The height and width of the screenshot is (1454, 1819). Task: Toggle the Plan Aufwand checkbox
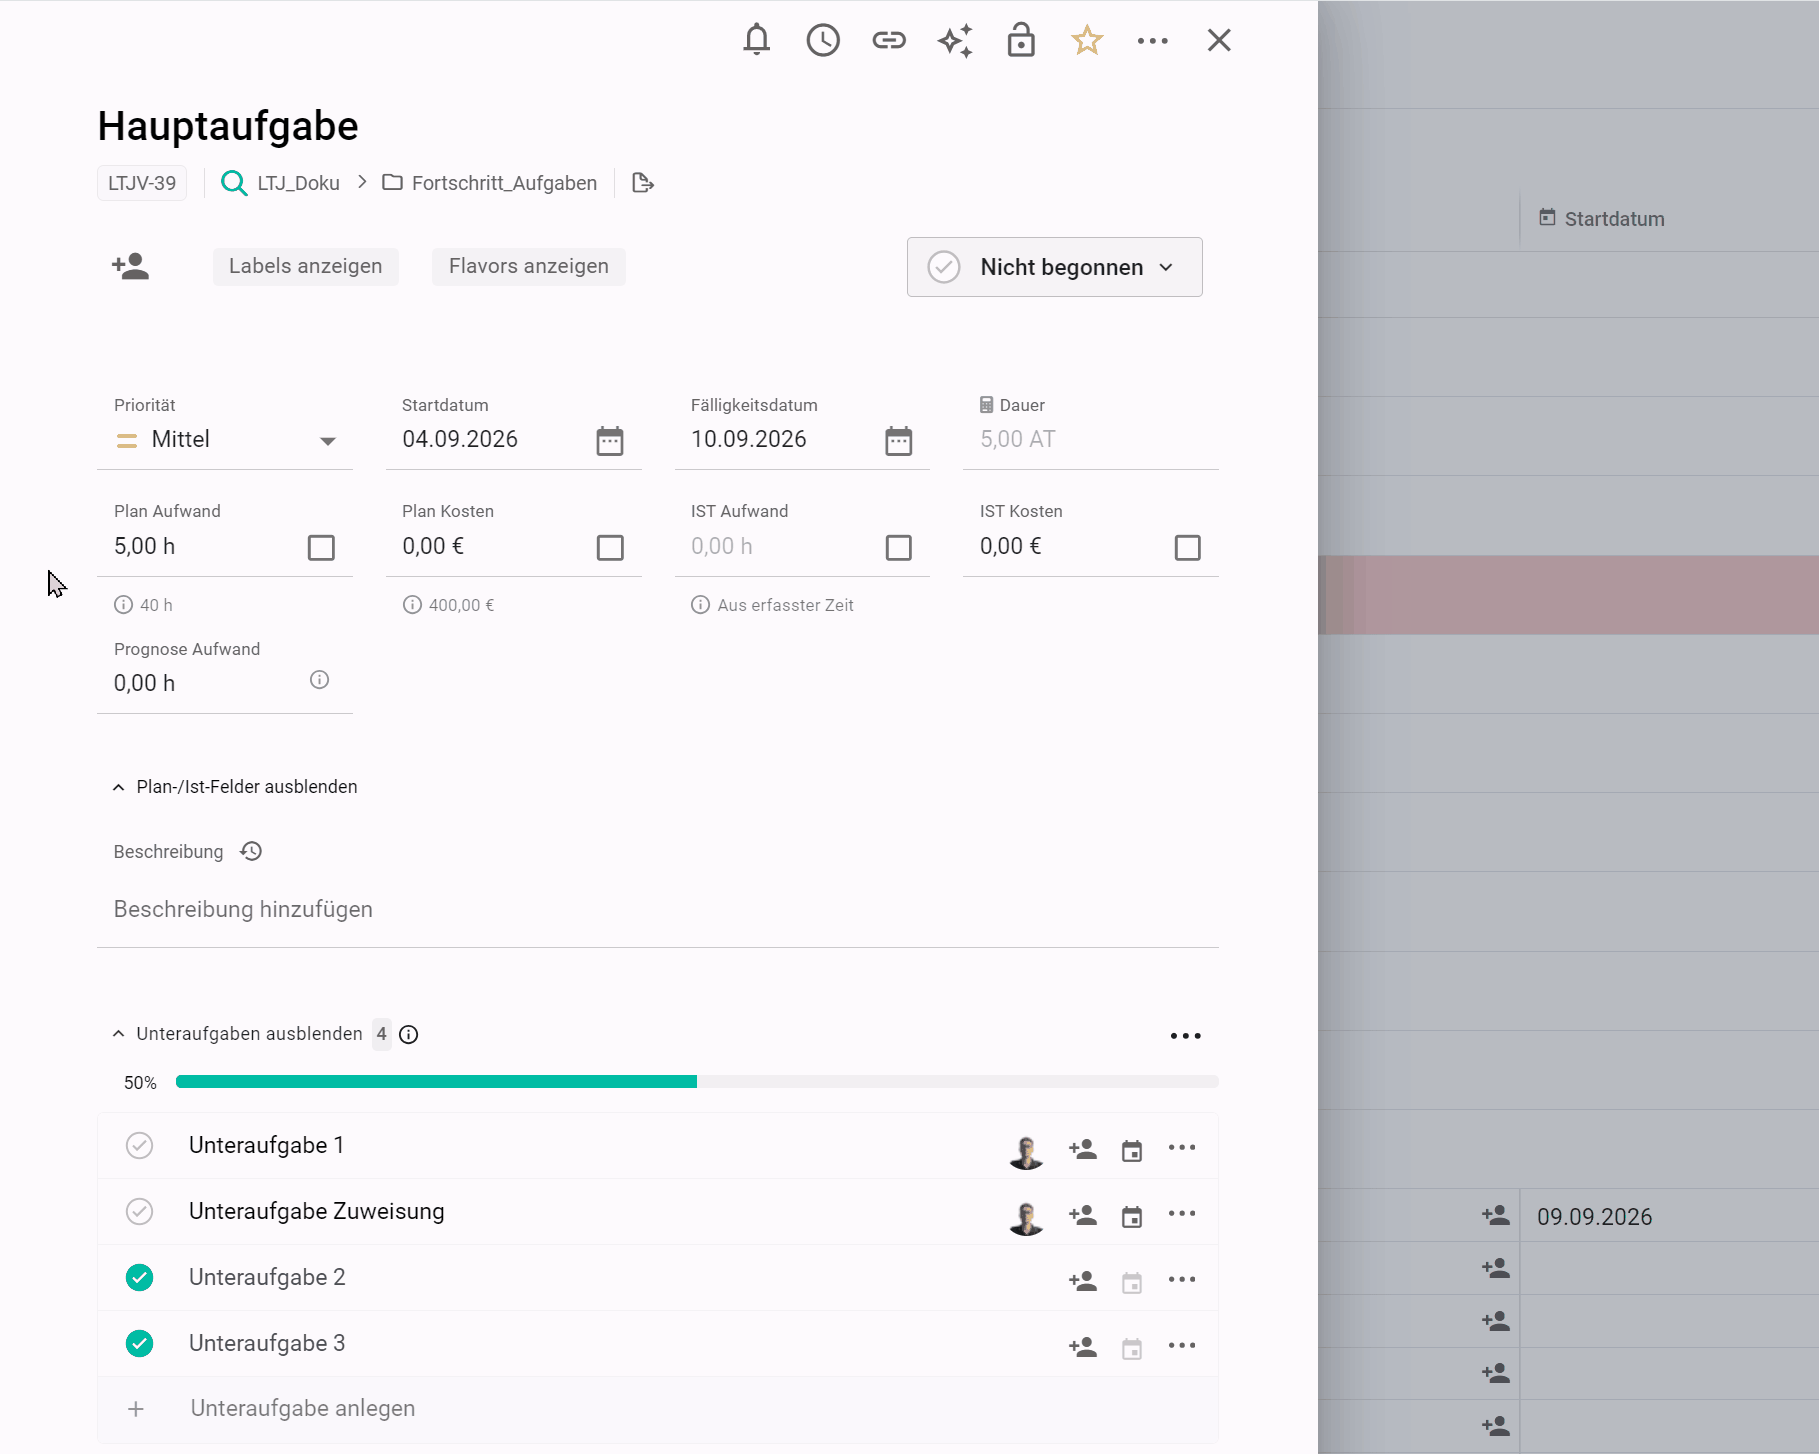(321, 548)
